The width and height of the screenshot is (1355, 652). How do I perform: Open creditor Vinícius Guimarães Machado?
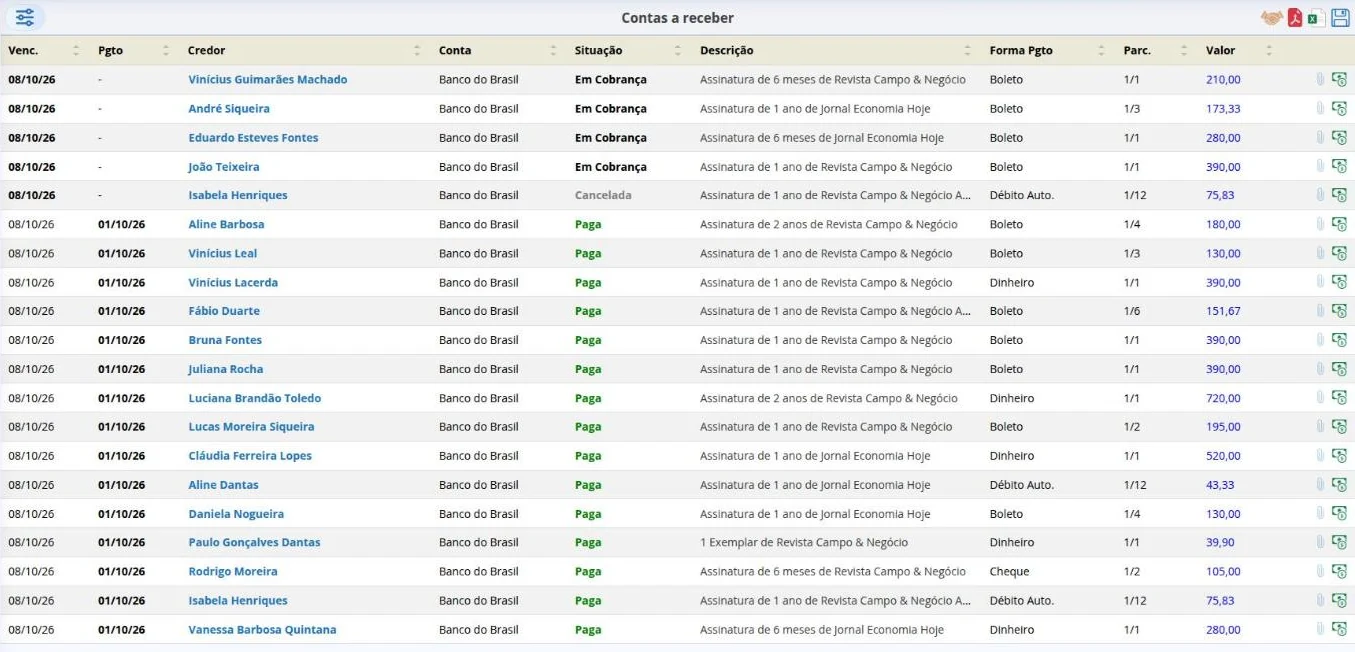click(268, 79)
